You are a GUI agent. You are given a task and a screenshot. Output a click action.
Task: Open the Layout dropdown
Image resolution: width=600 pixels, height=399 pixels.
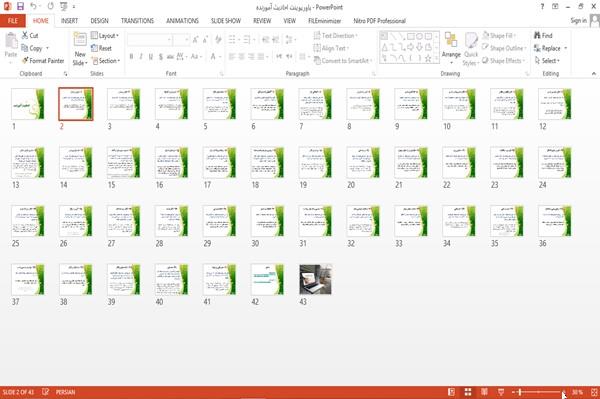pyautogui.click(x=105, y=35)
